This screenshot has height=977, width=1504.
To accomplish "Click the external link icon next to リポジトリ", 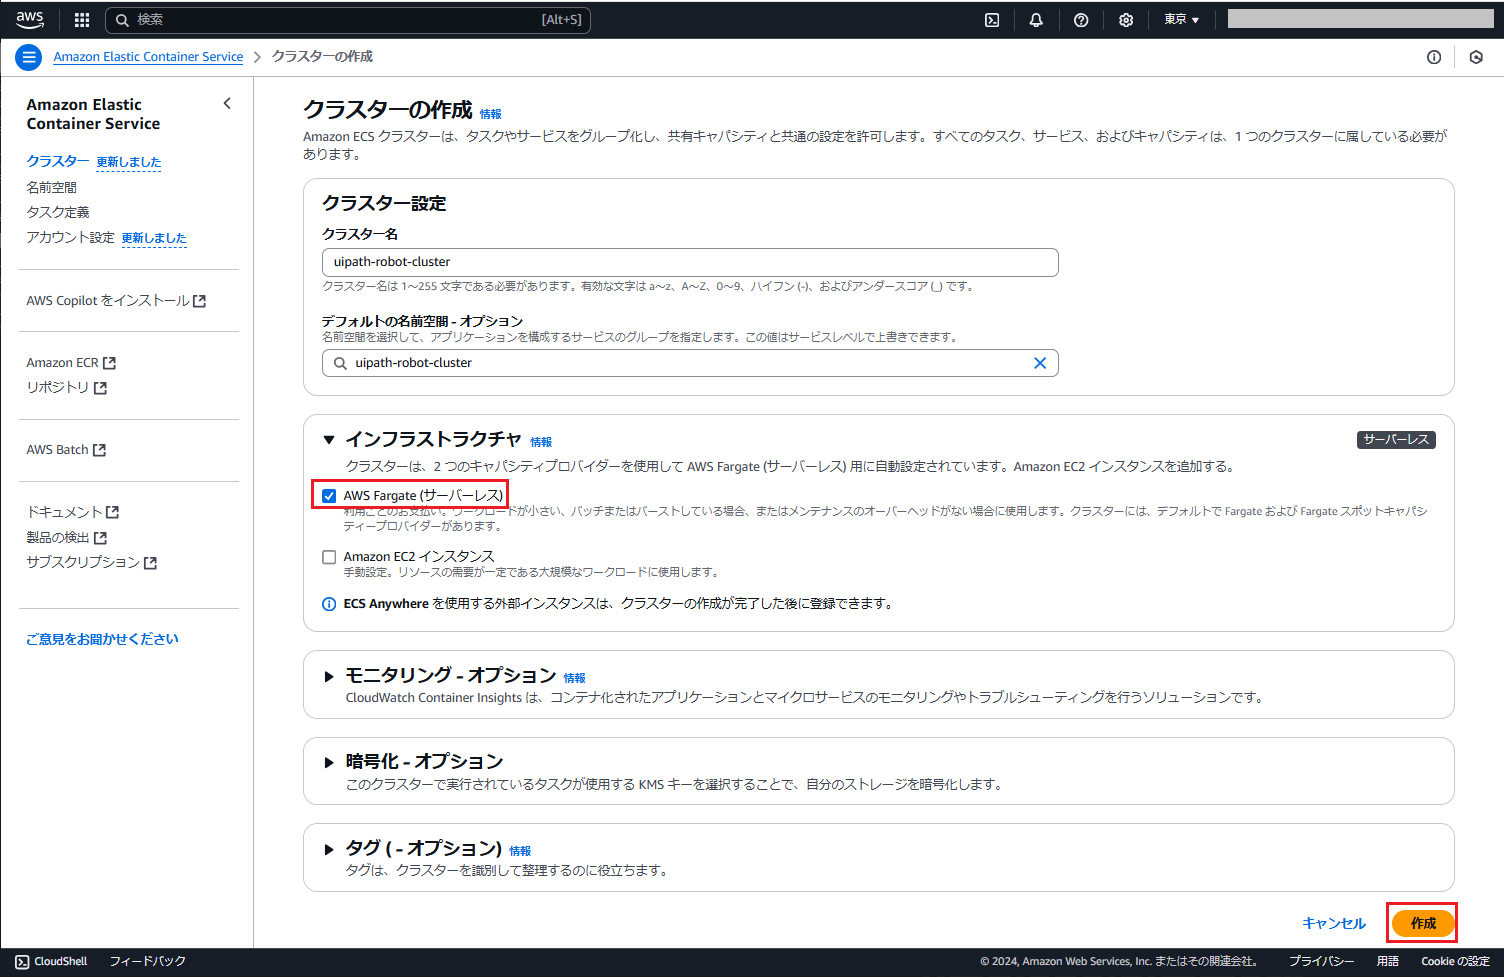I will [100, 388].
